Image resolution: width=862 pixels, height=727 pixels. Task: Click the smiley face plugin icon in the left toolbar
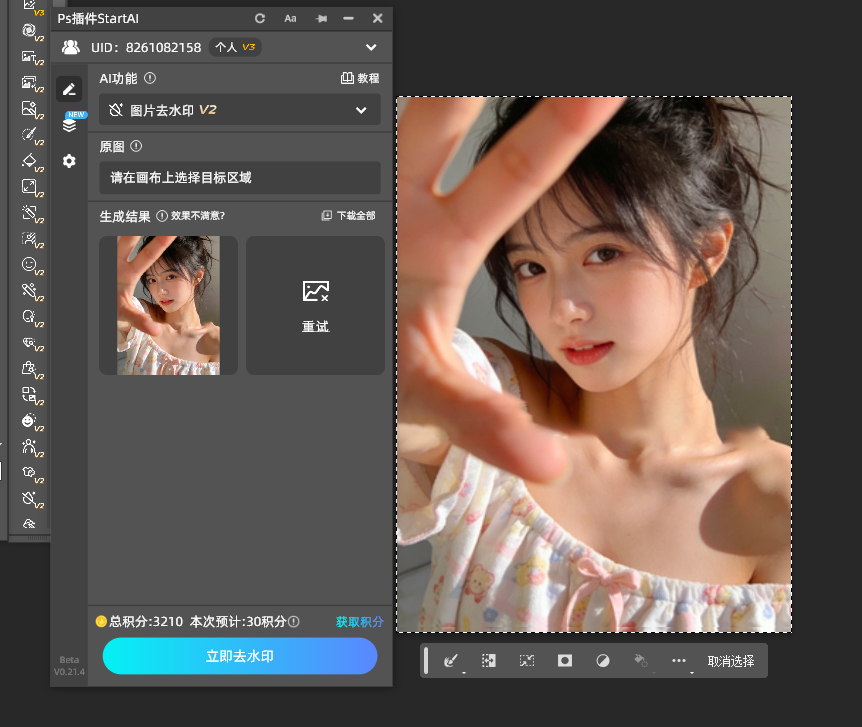point(27,265)
